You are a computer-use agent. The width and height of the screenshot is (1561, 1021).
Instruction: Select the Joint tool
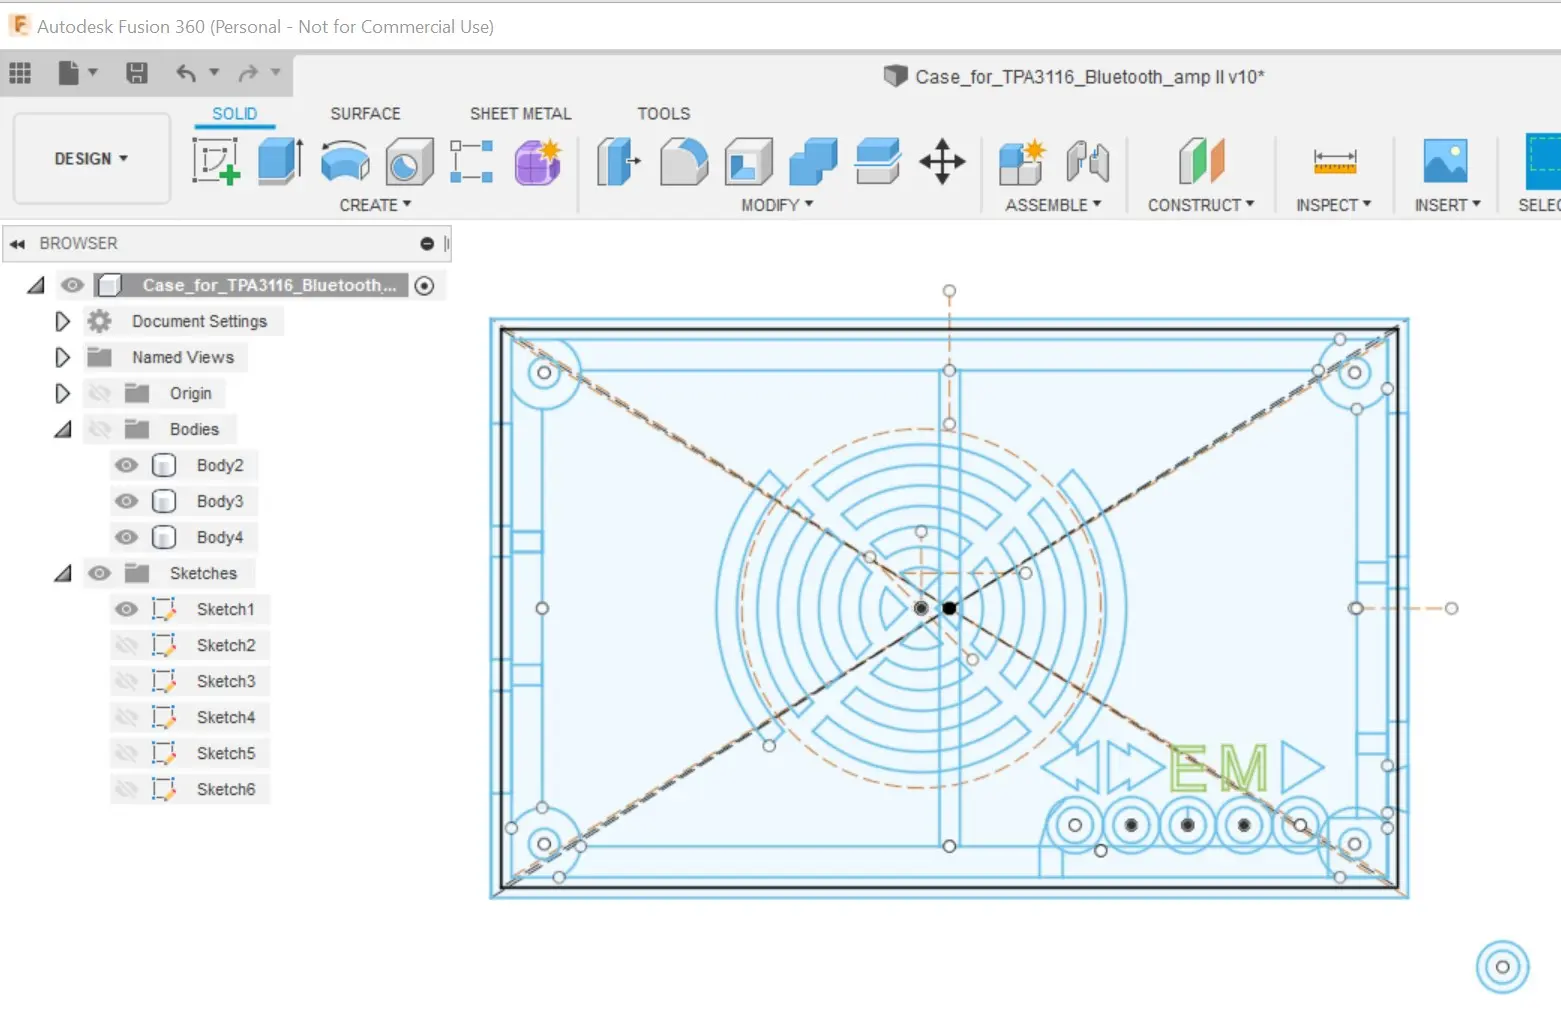[1087, 161]
